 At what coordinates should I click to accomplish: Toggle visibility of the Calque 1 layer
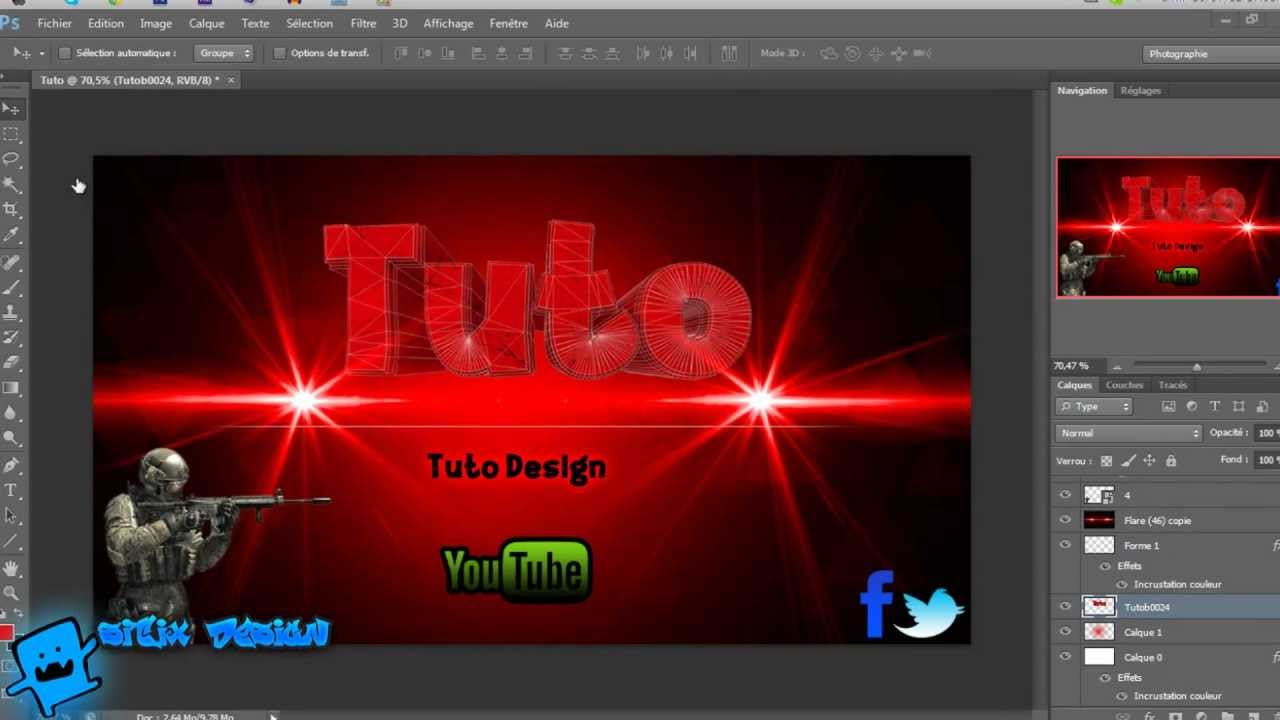pos(1065,632)
